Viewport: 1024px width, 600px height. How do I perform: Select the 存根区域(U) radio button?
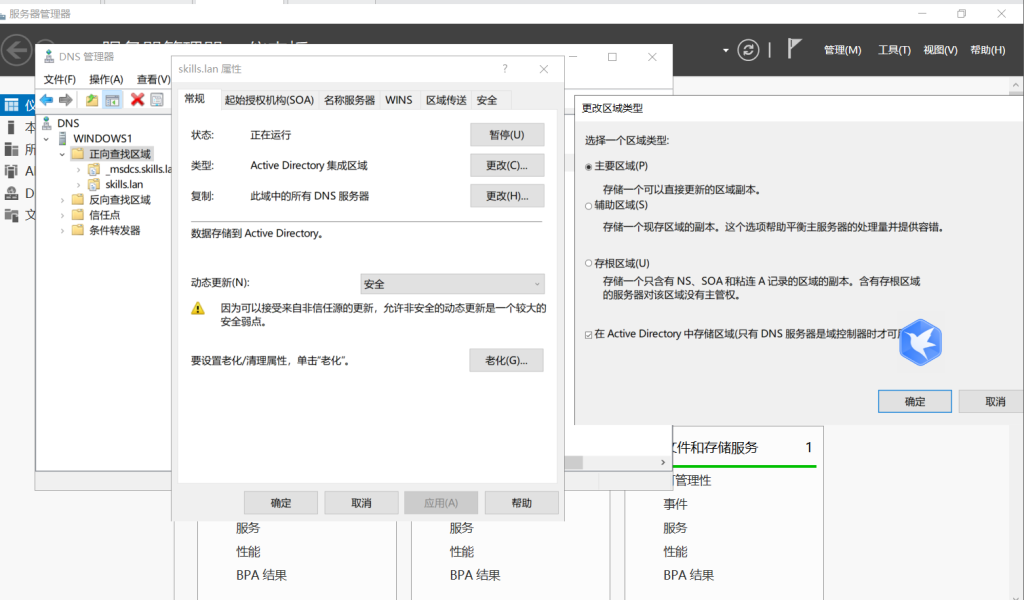point(589,263)
